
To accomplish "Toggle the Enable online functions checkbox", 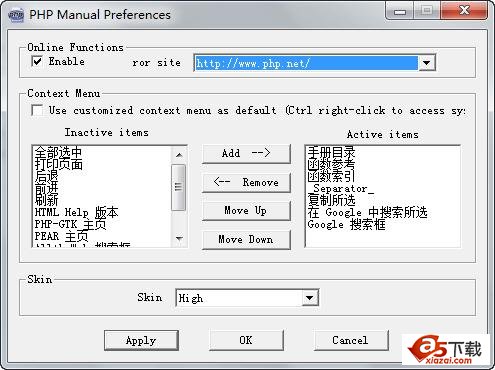I will click(37, 62).
